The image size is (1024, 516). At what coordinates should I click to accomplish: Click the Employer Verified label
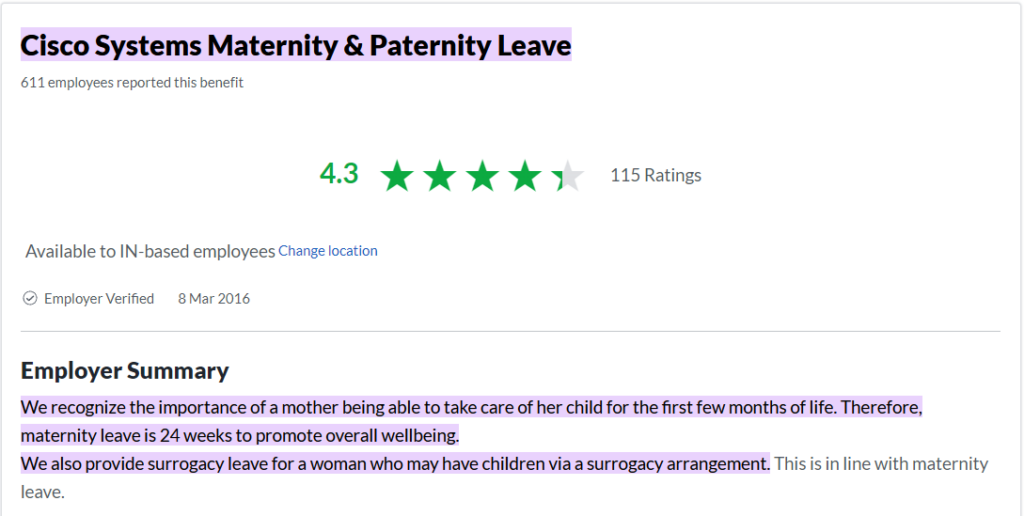tap(99, 298)
